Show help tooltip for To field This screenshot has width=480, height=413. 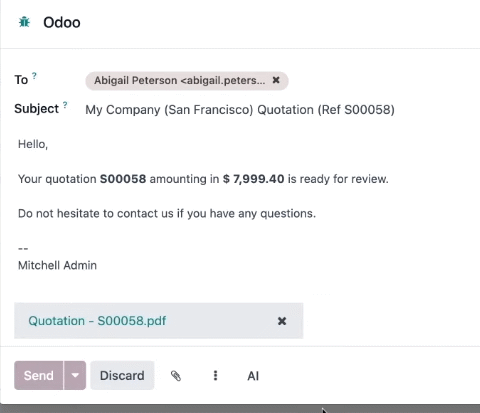[34, 76]
